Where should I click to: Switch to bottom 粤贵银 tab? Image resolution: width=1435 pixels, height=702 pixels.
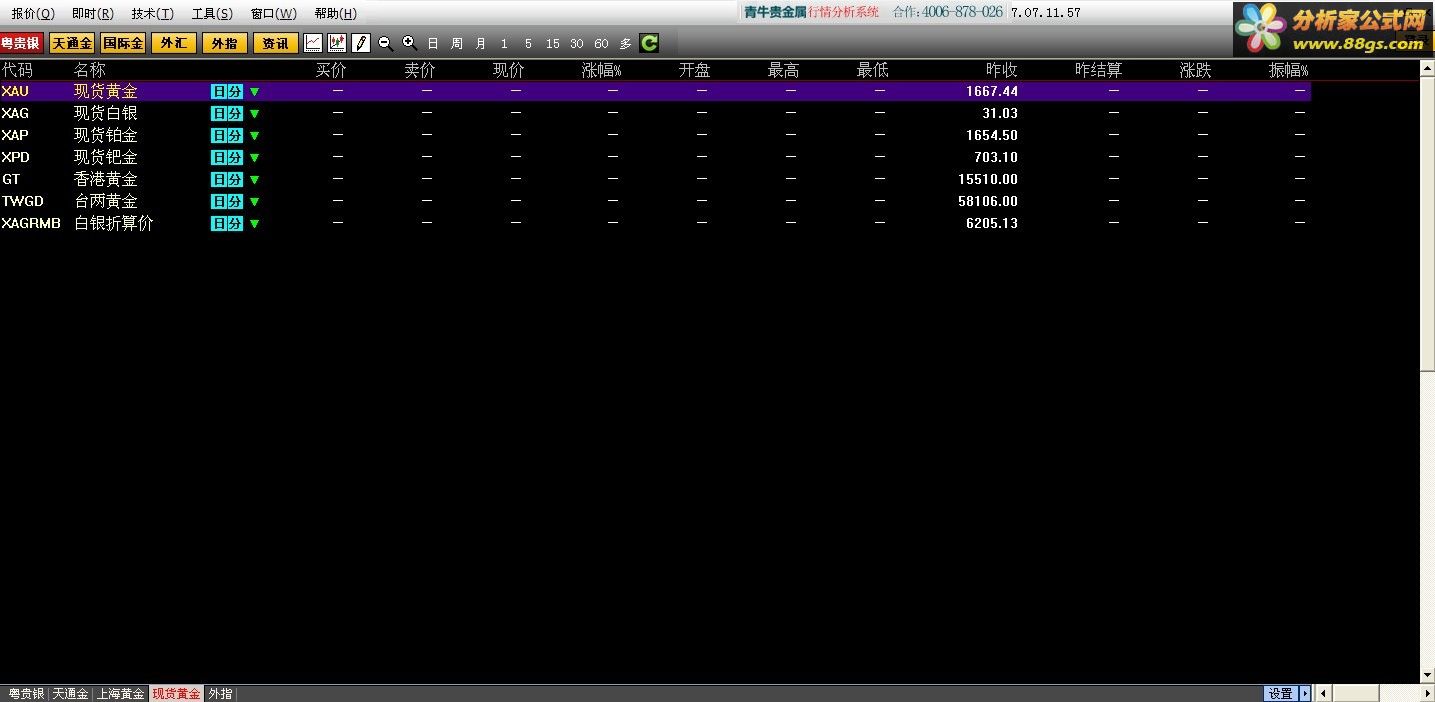pos(26,693)
